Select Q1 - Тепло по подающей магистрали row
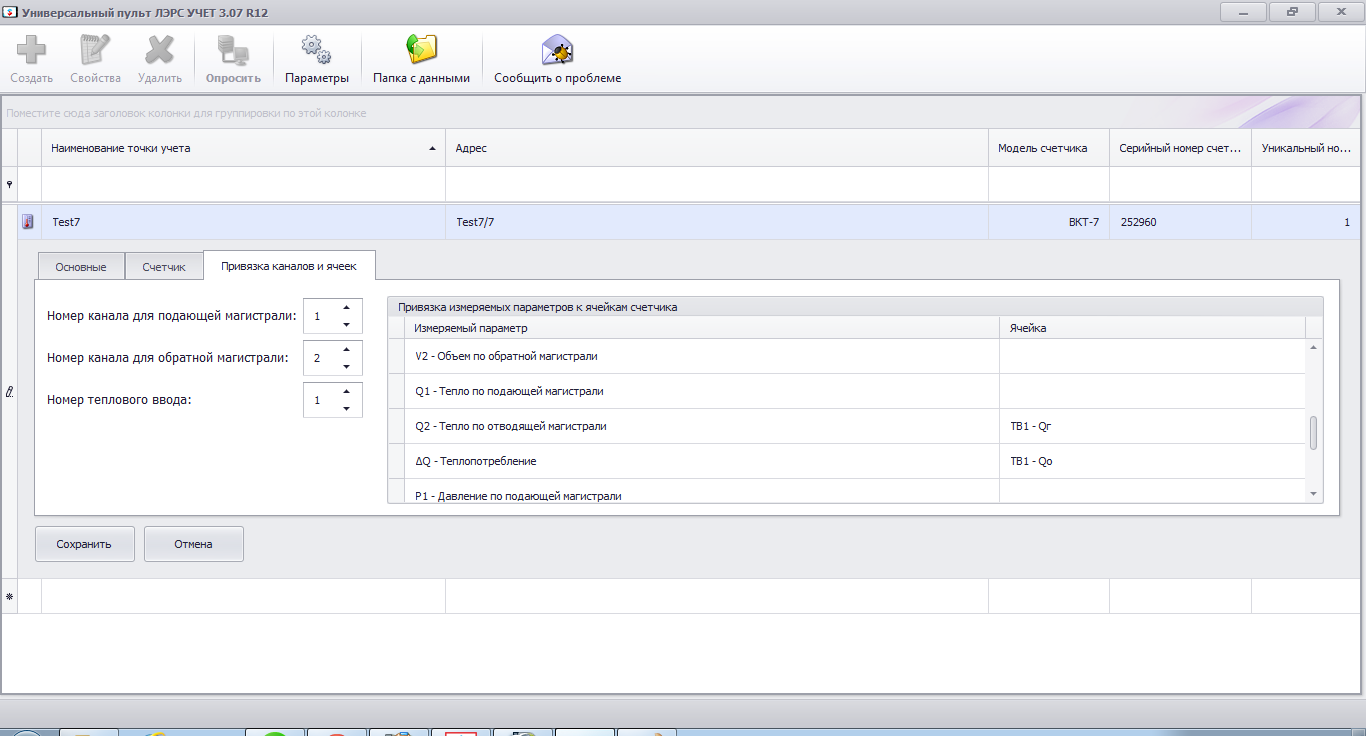 point(846,391)
